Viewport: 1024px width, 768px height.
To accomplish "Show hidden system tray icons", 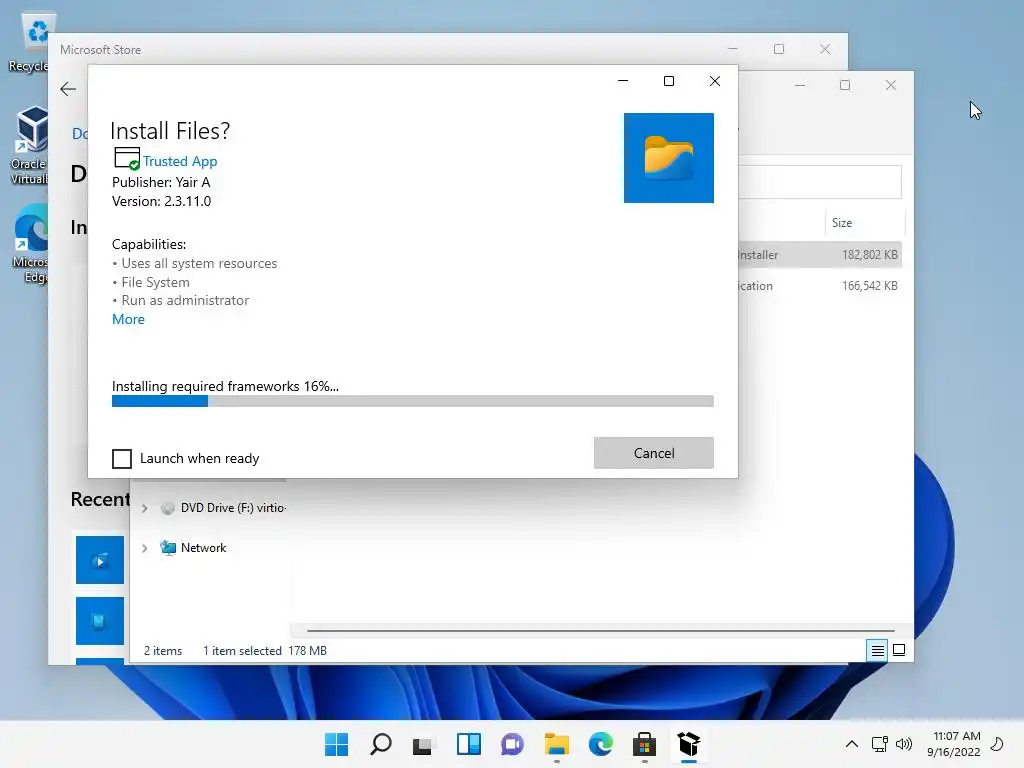I will tap(852, 744).
